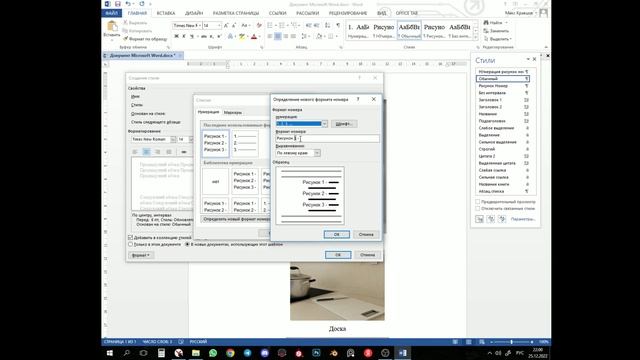The image size is (640, 360).
Task: Open Telegram from the taskbar
Action: (x=247, y=353)
